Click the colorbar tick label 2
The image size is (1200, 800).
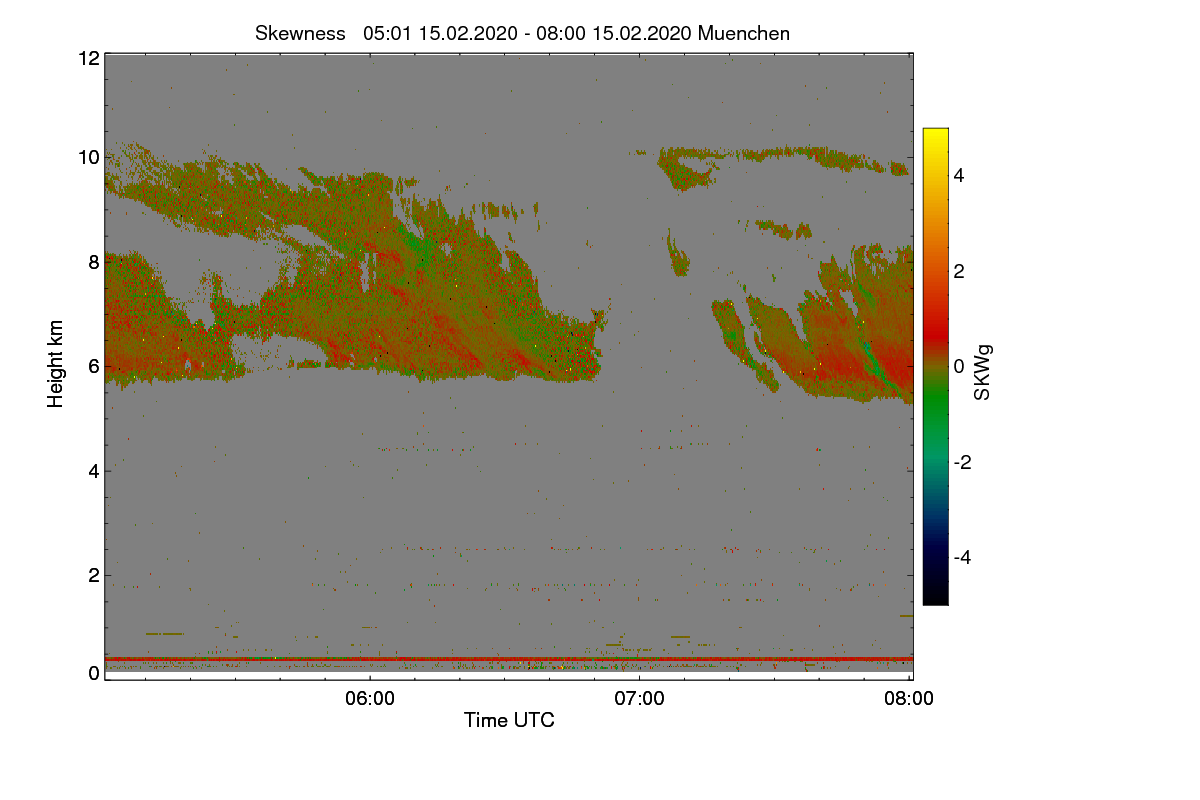click(960, 271)
